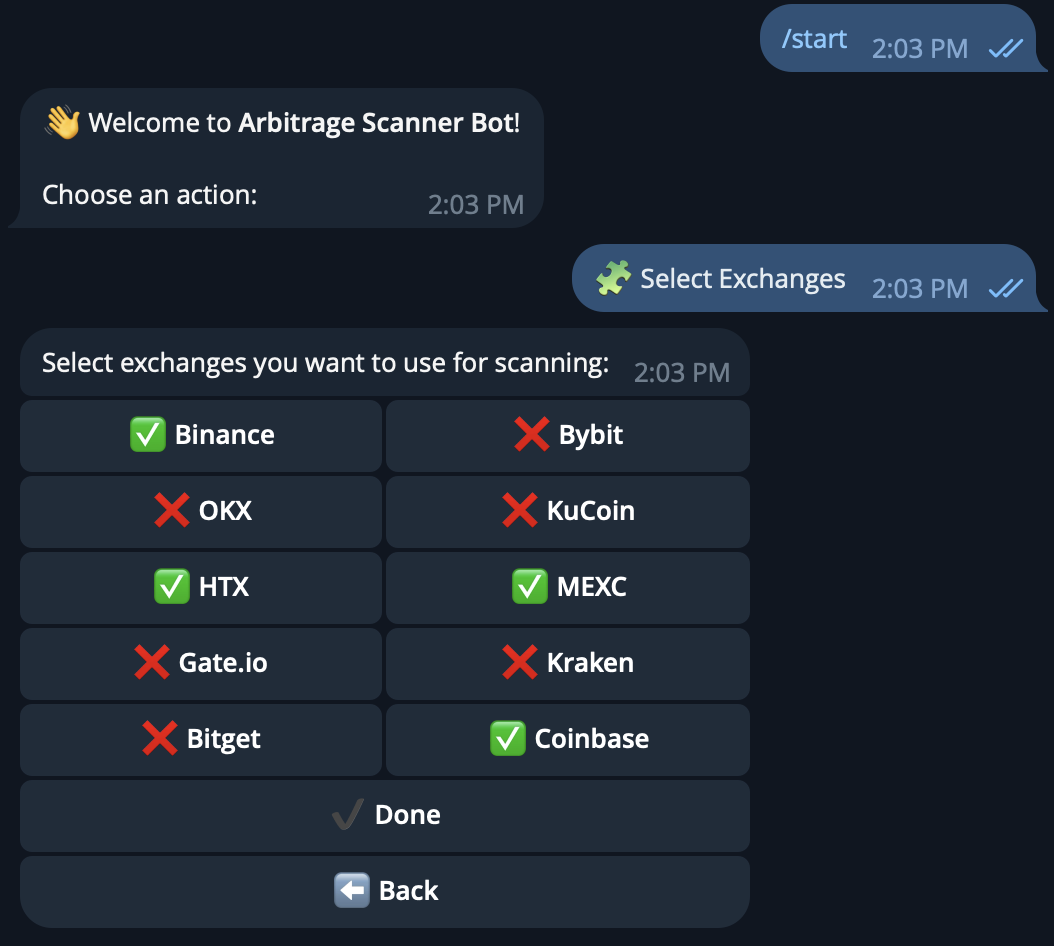This screenshot has height=946, width=1054.
Task: Toggle the Binance exchange off
Action: tap(200, 434)
